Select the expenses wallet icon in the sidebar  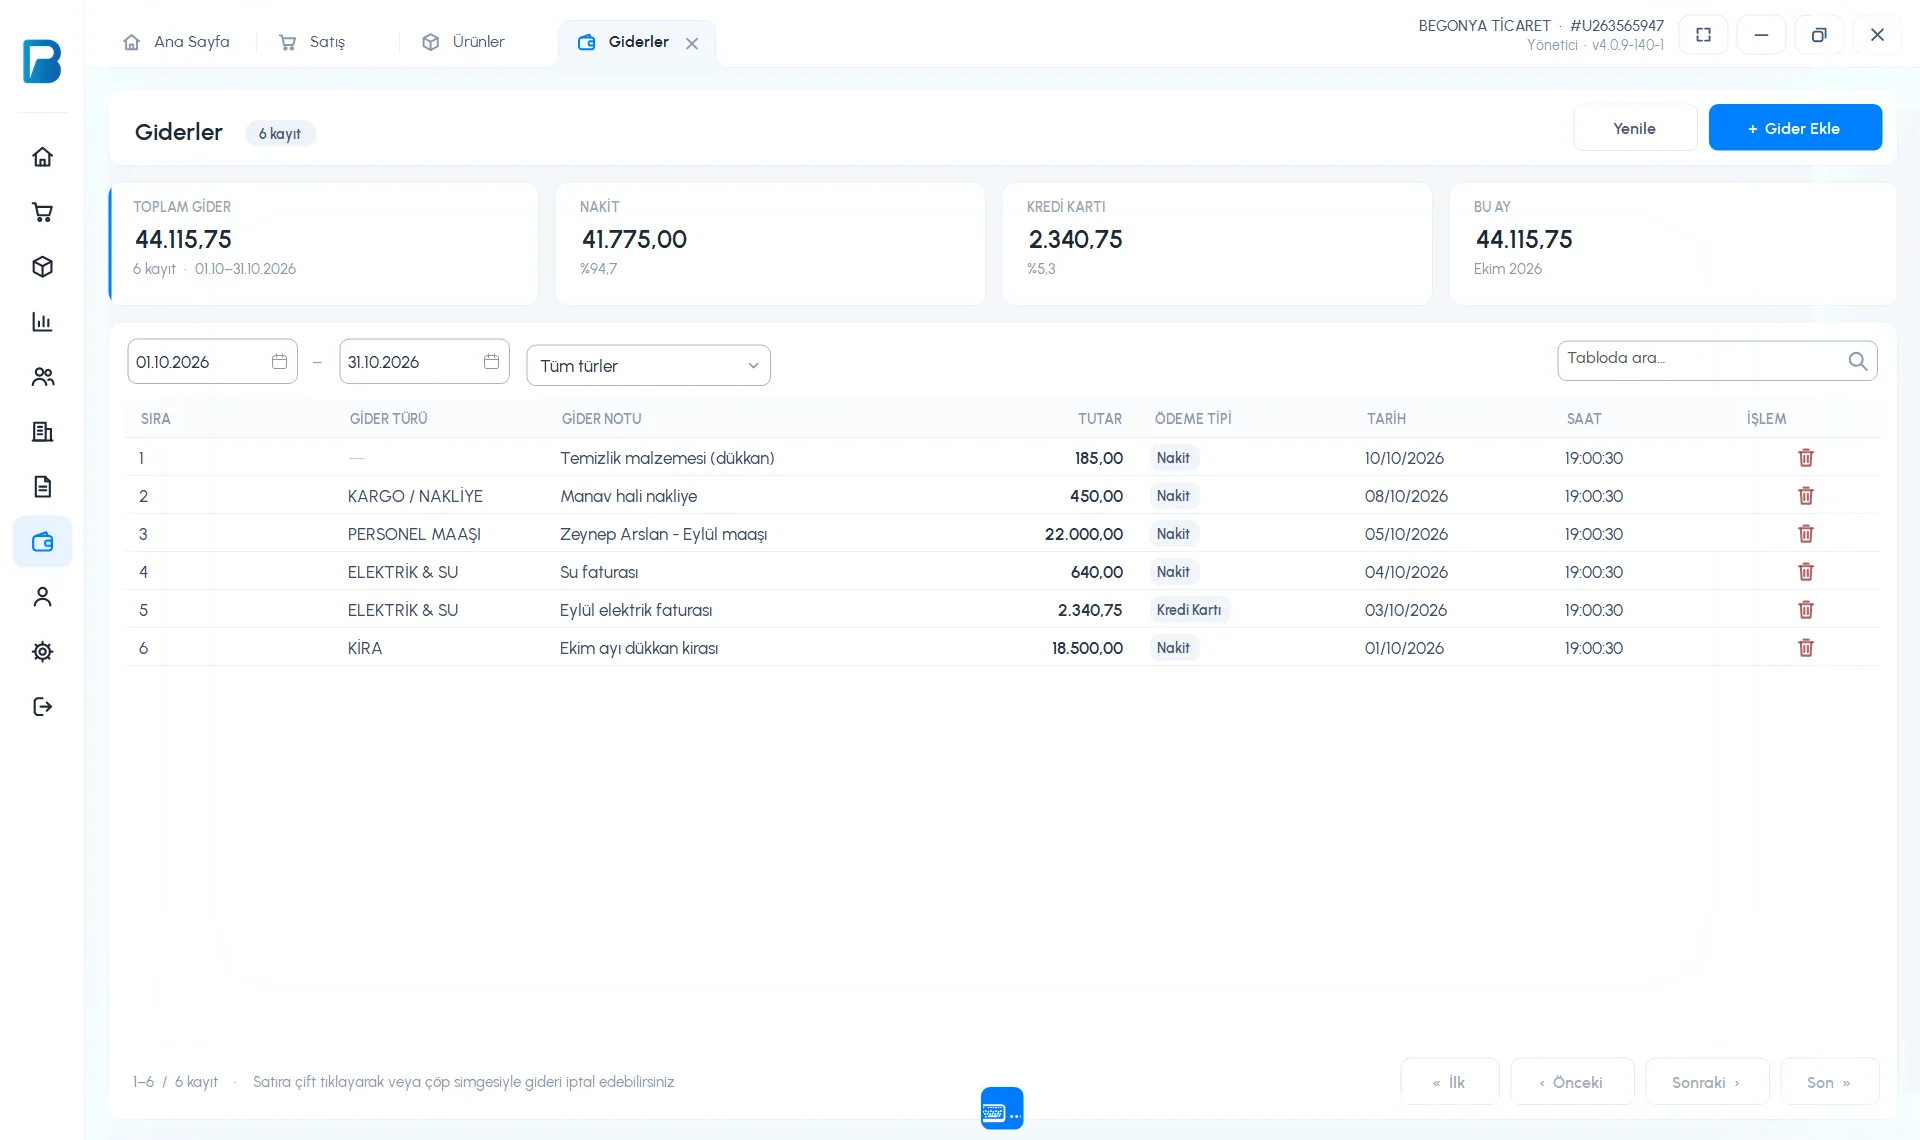[x=42, y=542]
